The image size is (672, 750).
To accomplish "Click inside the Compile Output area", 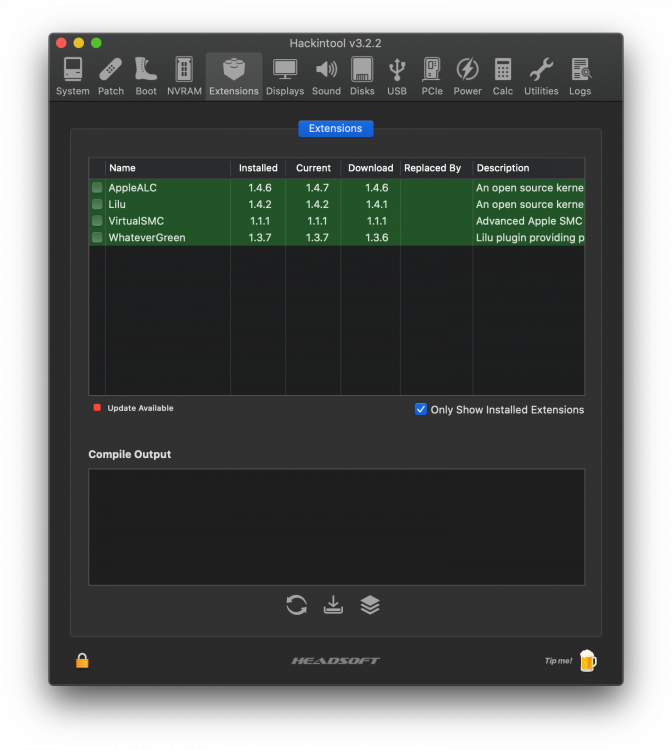I will click(336, 527).
